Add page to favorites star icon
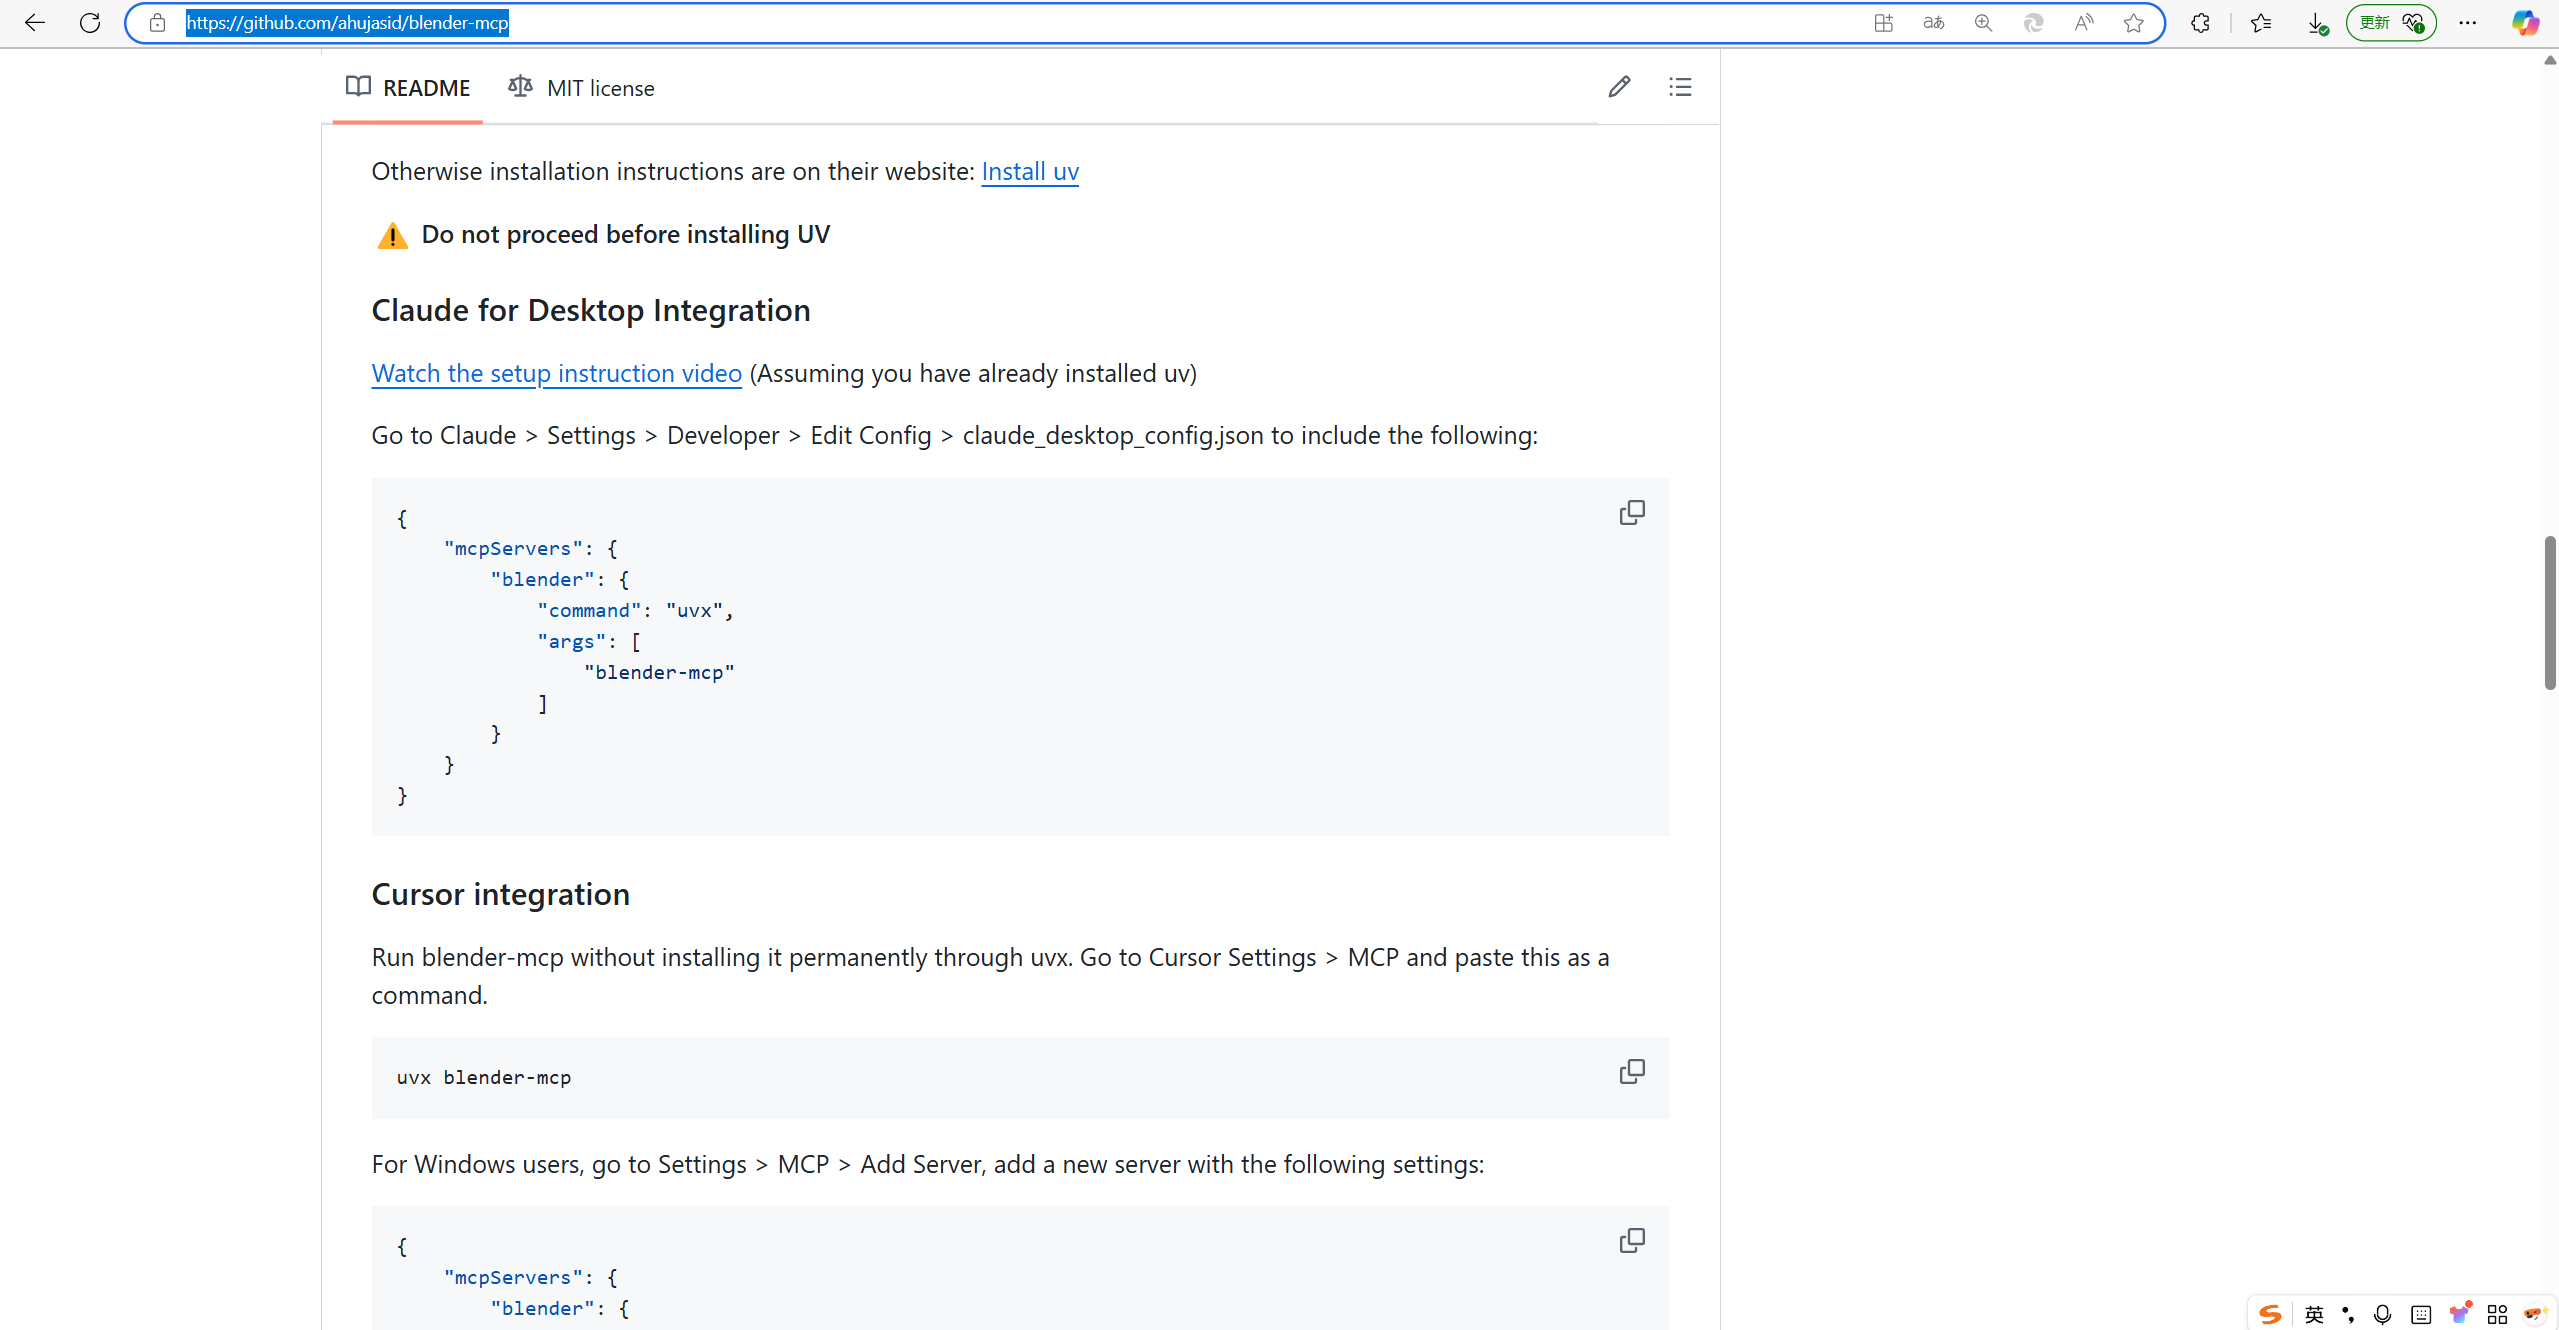Image resolution: width=2559 pixels, height=1330 pixels. pos(2134,23)
